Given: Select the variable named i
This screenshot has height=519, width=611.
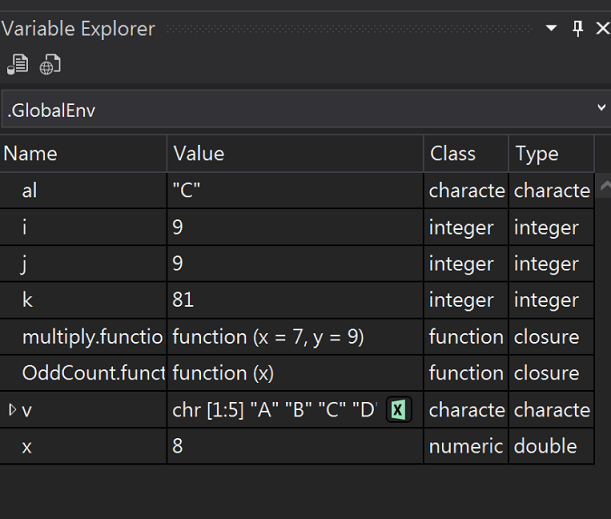Looking at the screenshot, I should coord(26,228).
